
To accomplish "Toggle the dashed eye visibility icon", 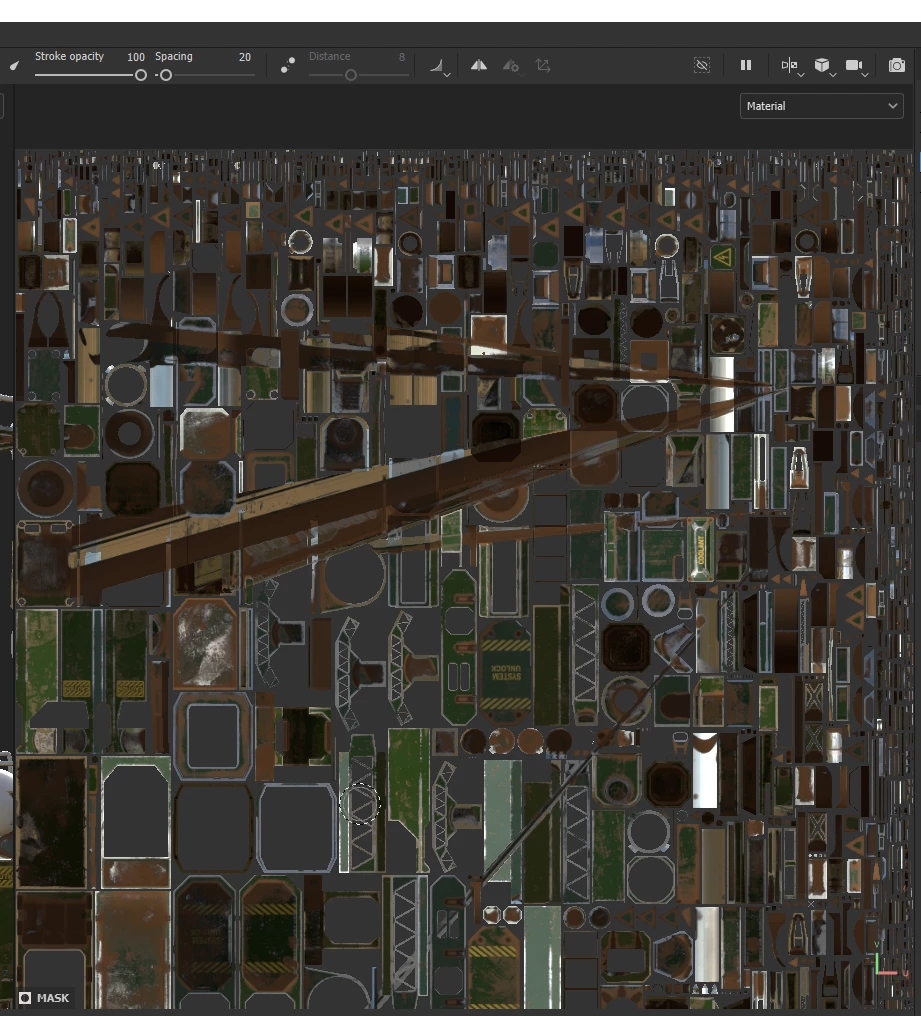I will pos(702,65).
